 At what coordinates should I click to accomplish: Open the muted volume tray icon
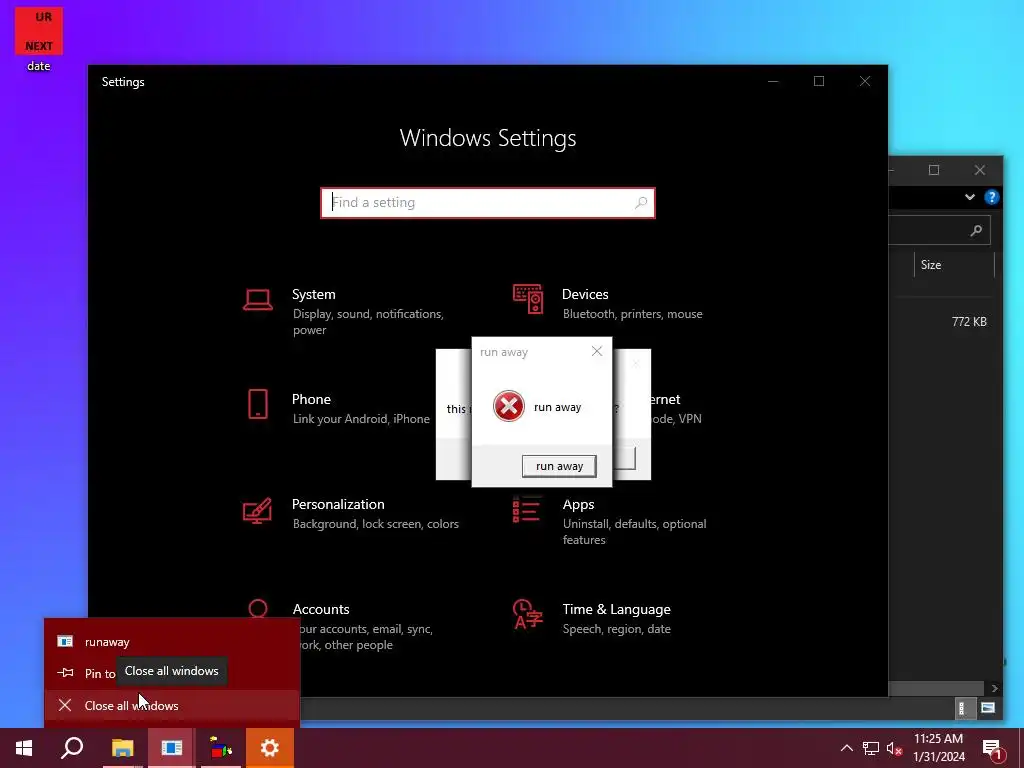(x=894, y=748)
